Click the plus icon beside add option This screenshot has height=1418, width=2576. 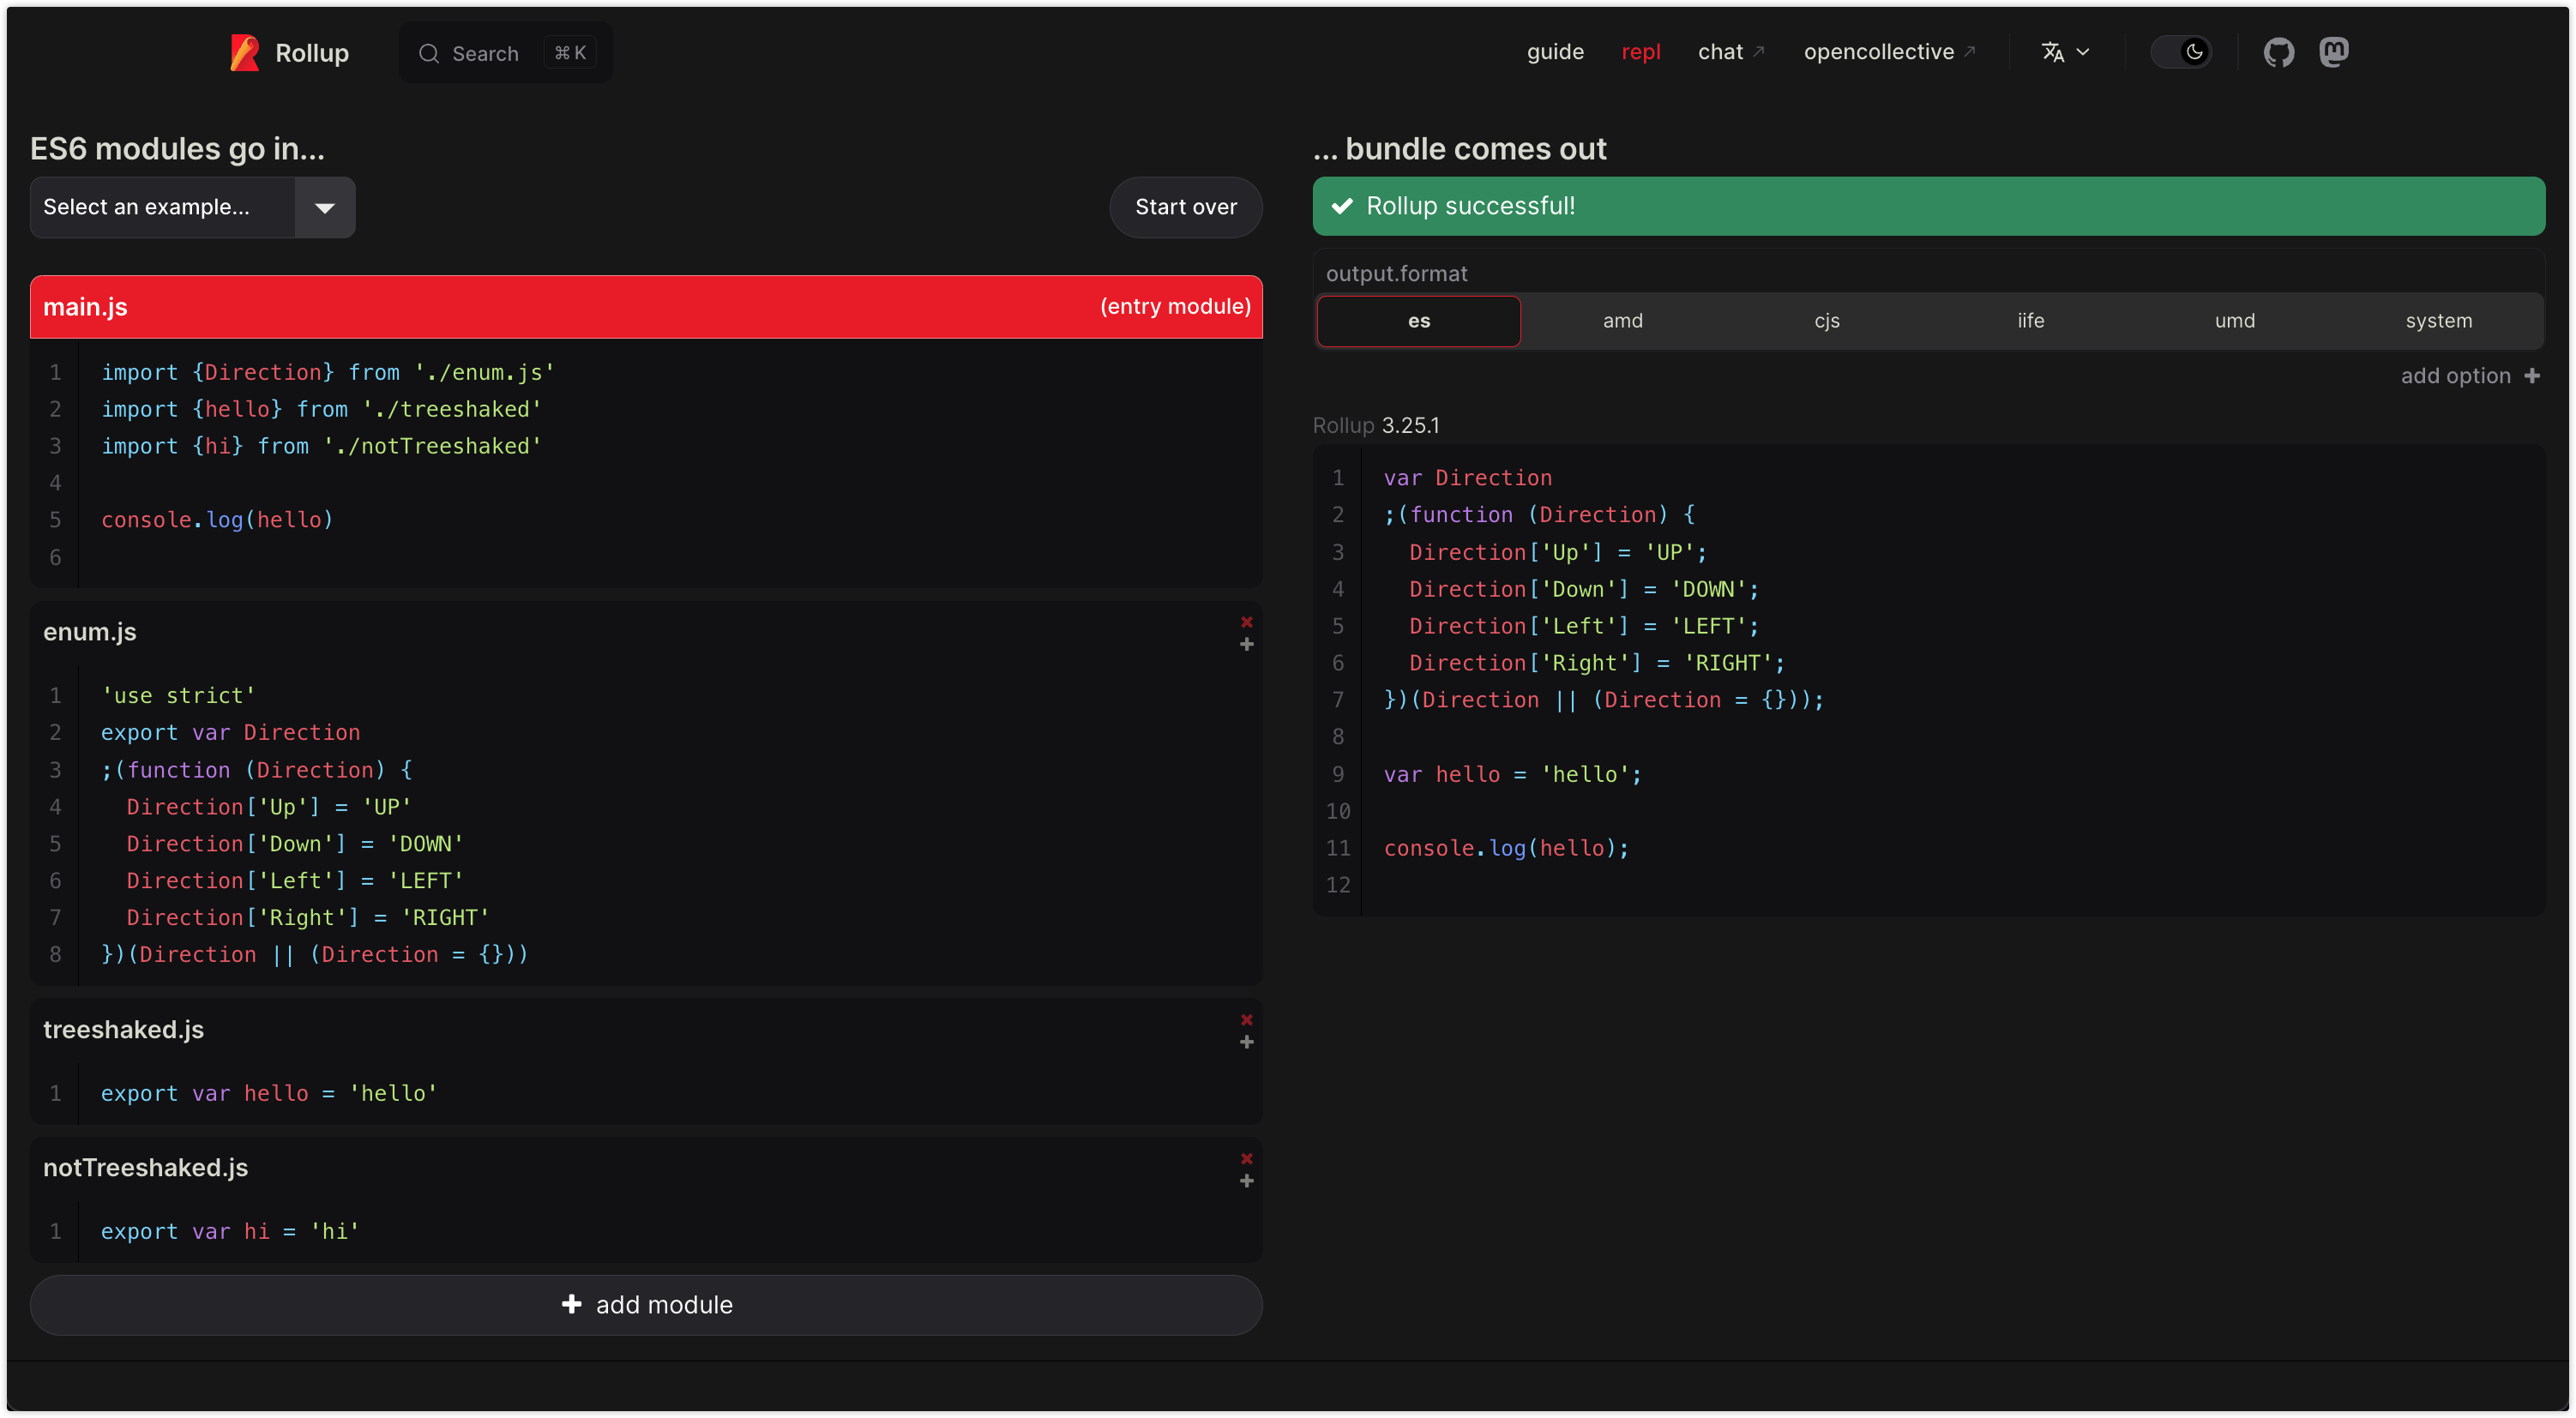[2531, 376]
